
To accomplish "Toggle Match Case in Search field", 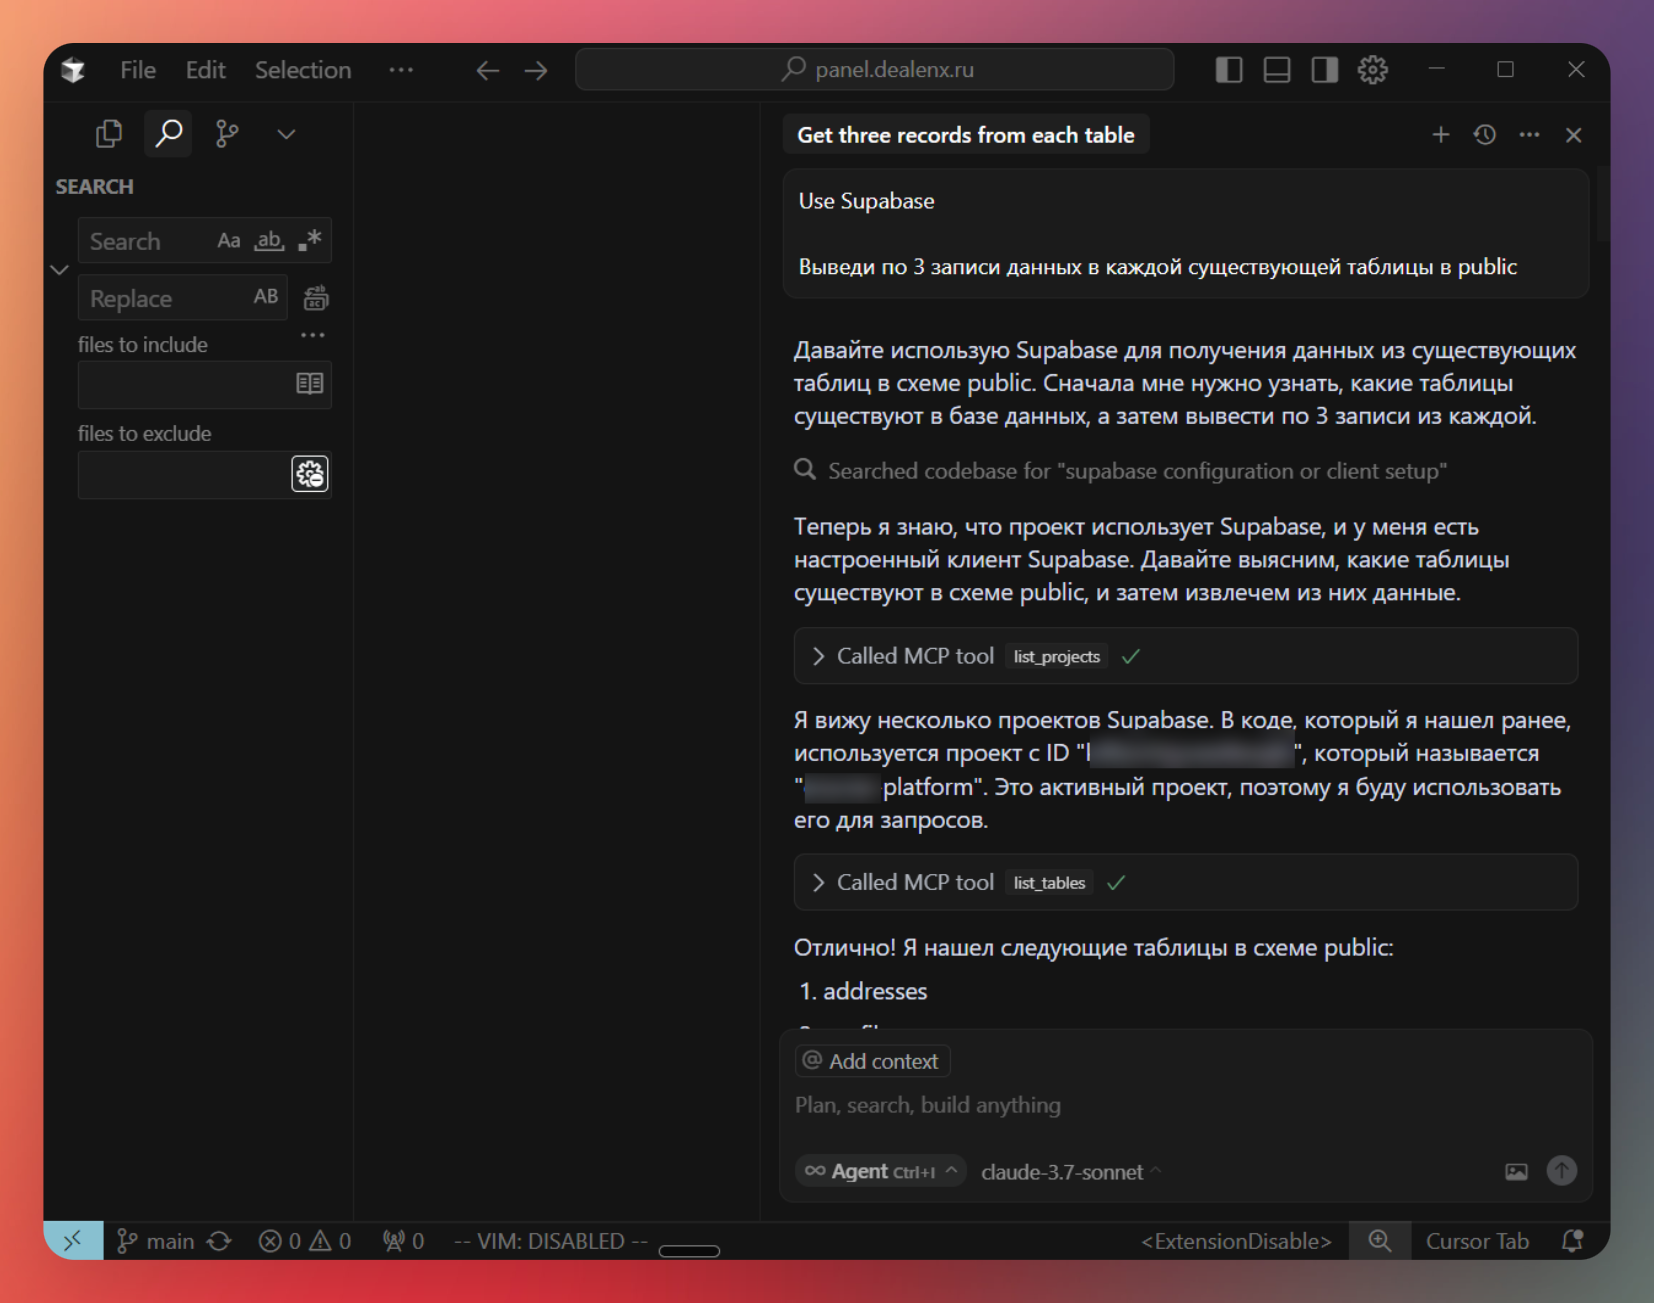I will tap(229, 240).
